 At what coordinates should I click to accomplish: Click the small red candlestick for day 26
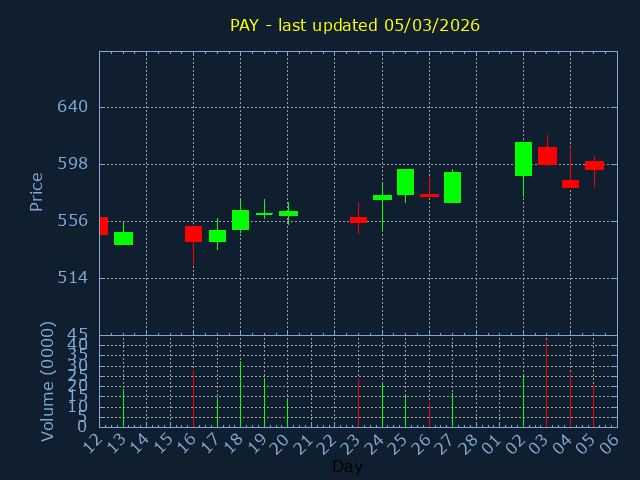pyautogui.click(x=429, y=195)
